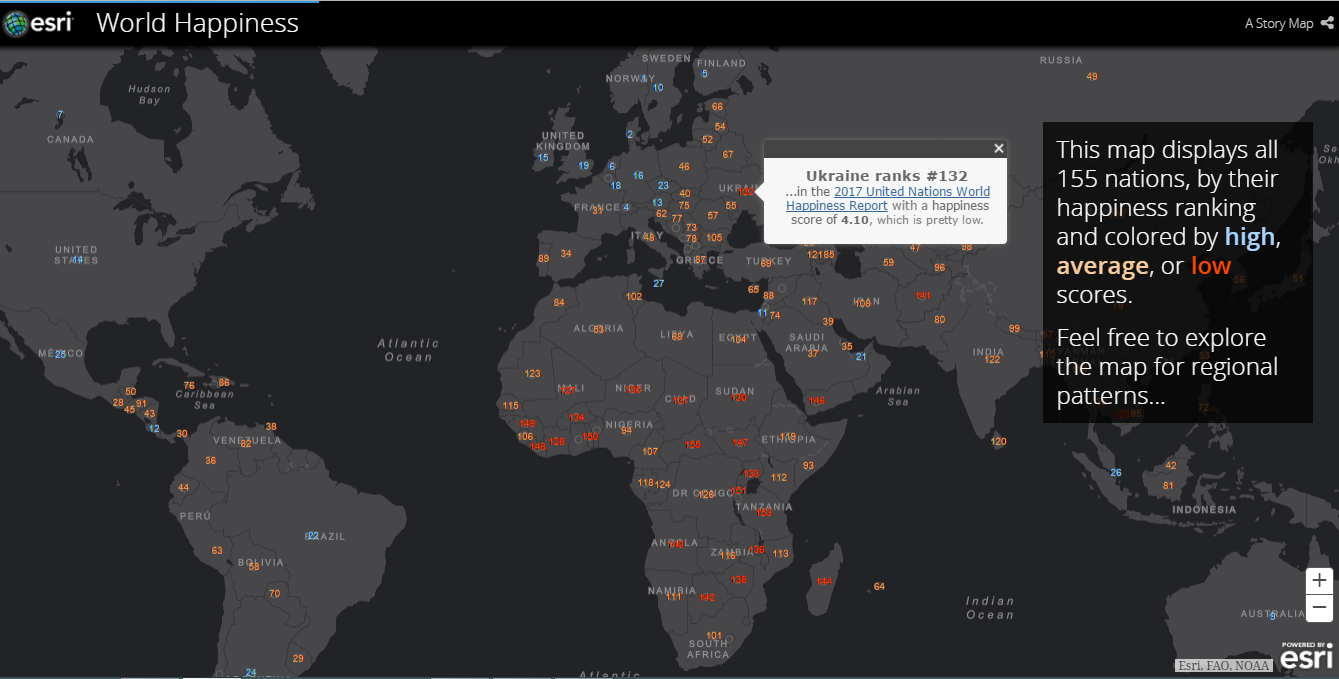1339x679 pixels.
Task: Click marker 5 in Finland
Action: tap(705, 74)
